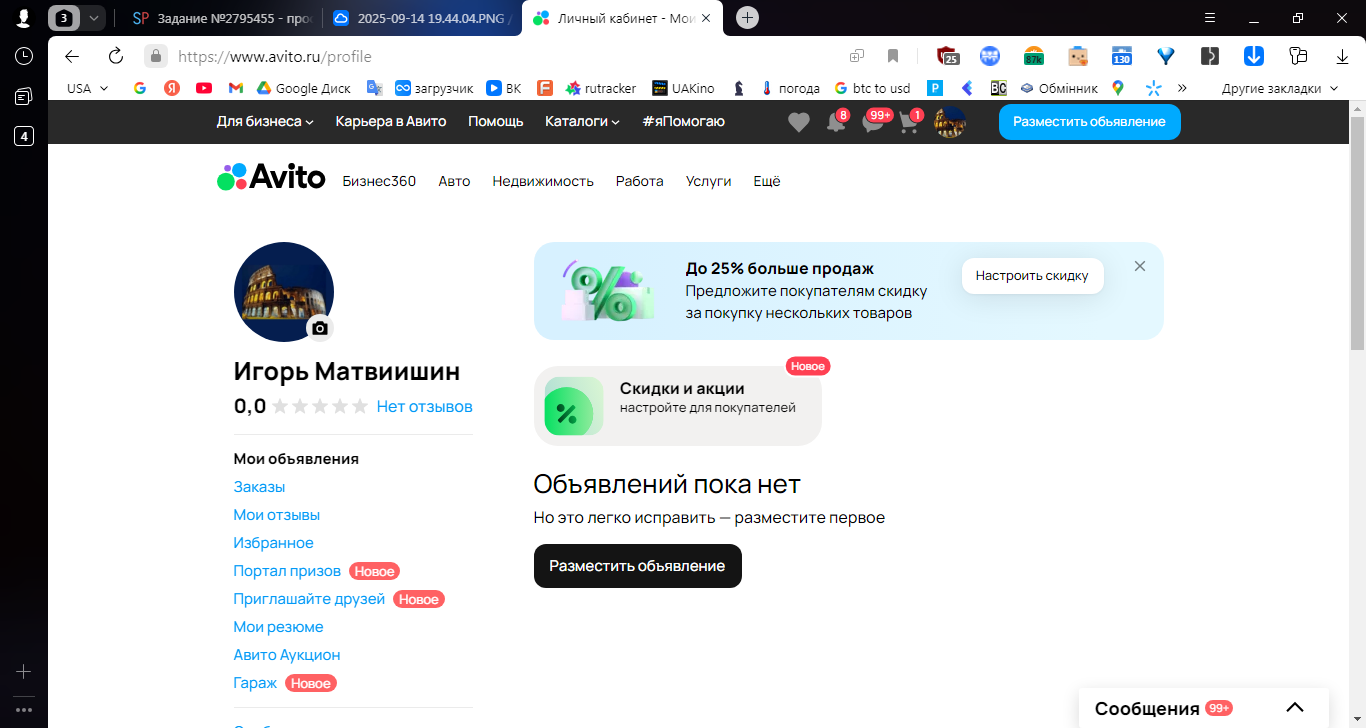Click the black Разместить объявление button
Screen dimensions: 1366x728
pos(637,566)
